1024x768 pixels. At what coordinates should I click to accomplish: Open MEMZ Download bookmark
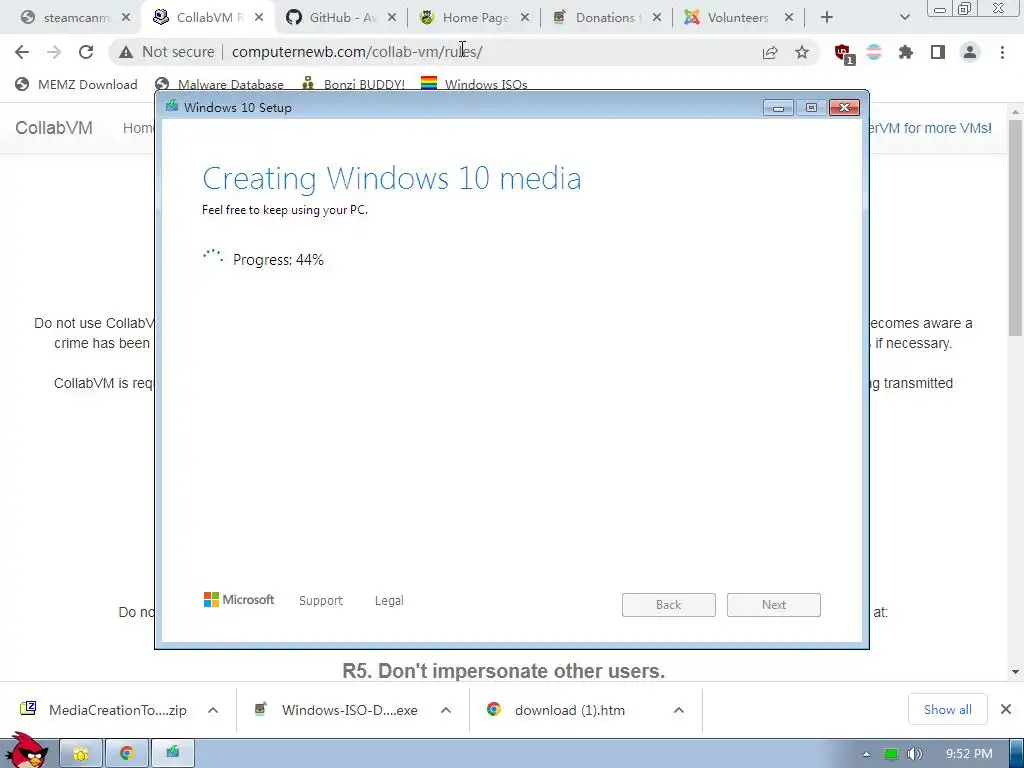(76, 84)
